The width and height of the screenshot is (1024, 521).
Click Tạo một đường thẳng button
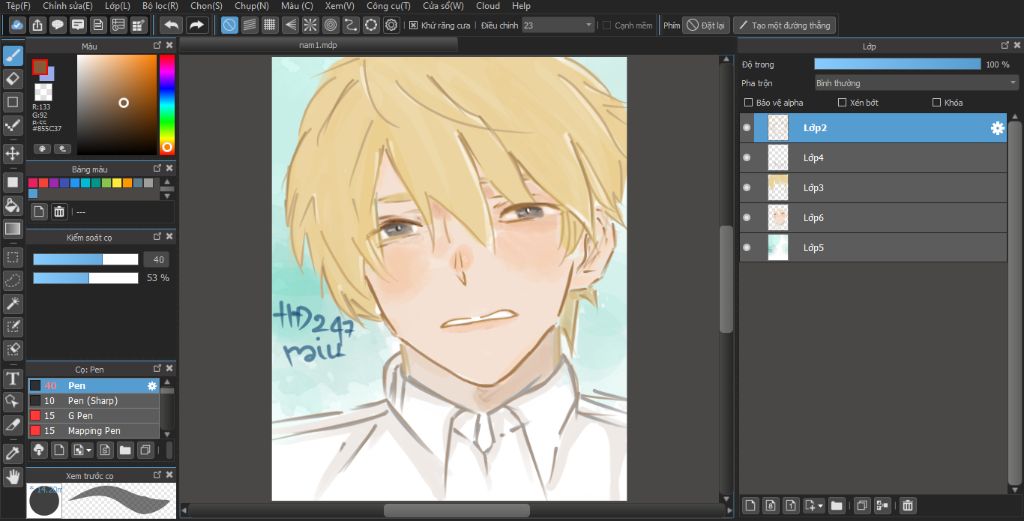[x=784, y=25]
